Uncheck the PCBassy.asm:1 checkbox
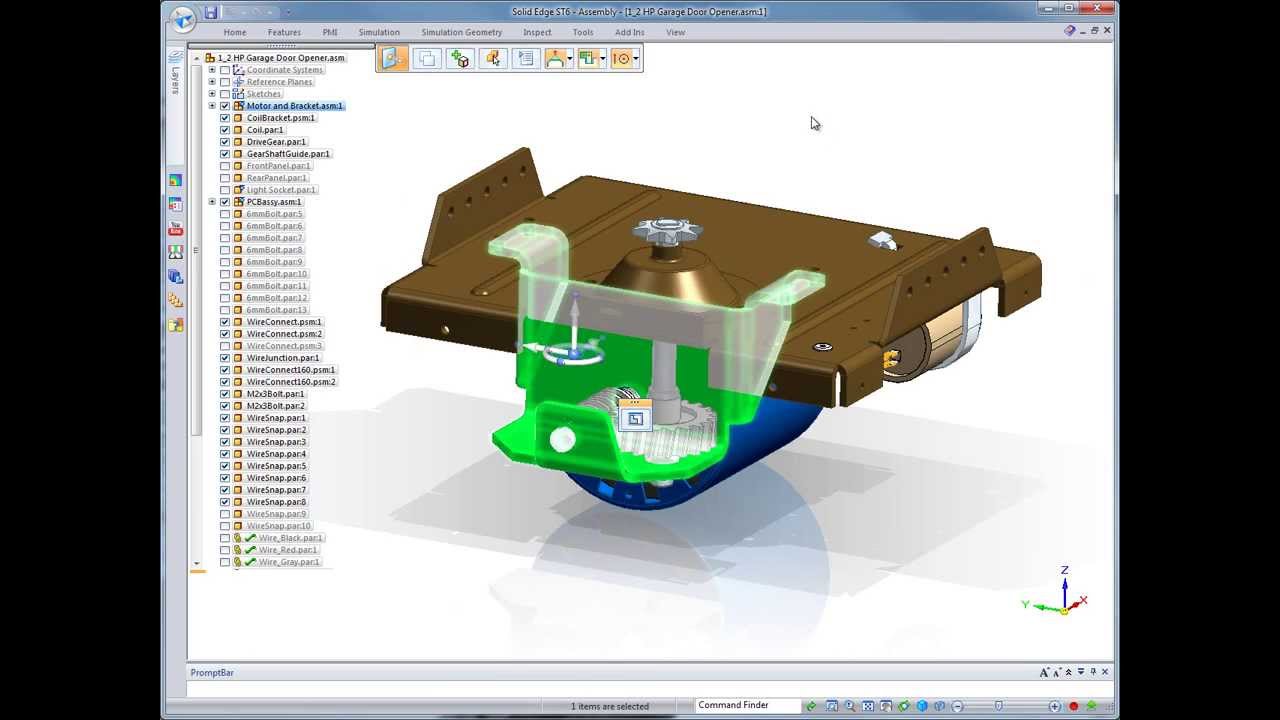 (x=225, y=202)
